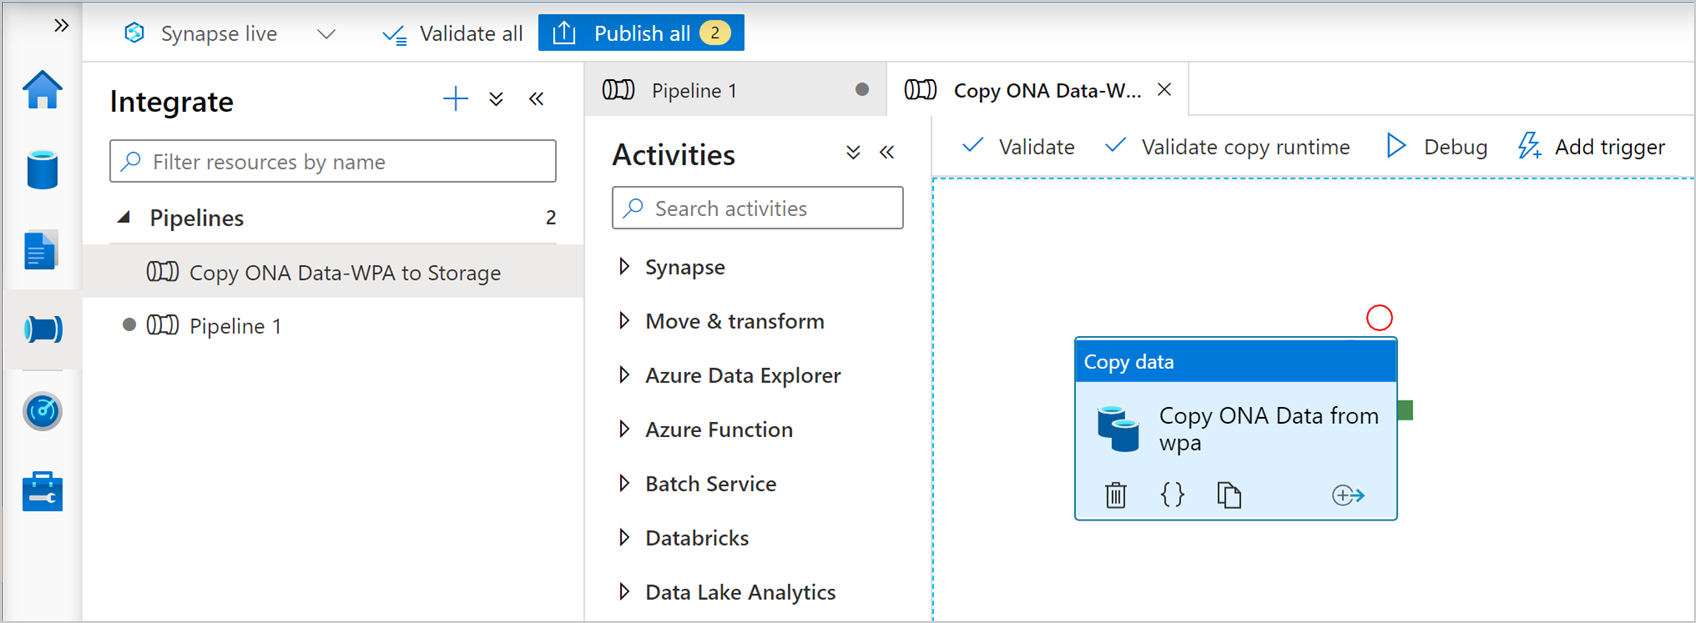This screenshot has height=623, width=1696.
Task: Click the Debug button
Action: coord(1437,147)
